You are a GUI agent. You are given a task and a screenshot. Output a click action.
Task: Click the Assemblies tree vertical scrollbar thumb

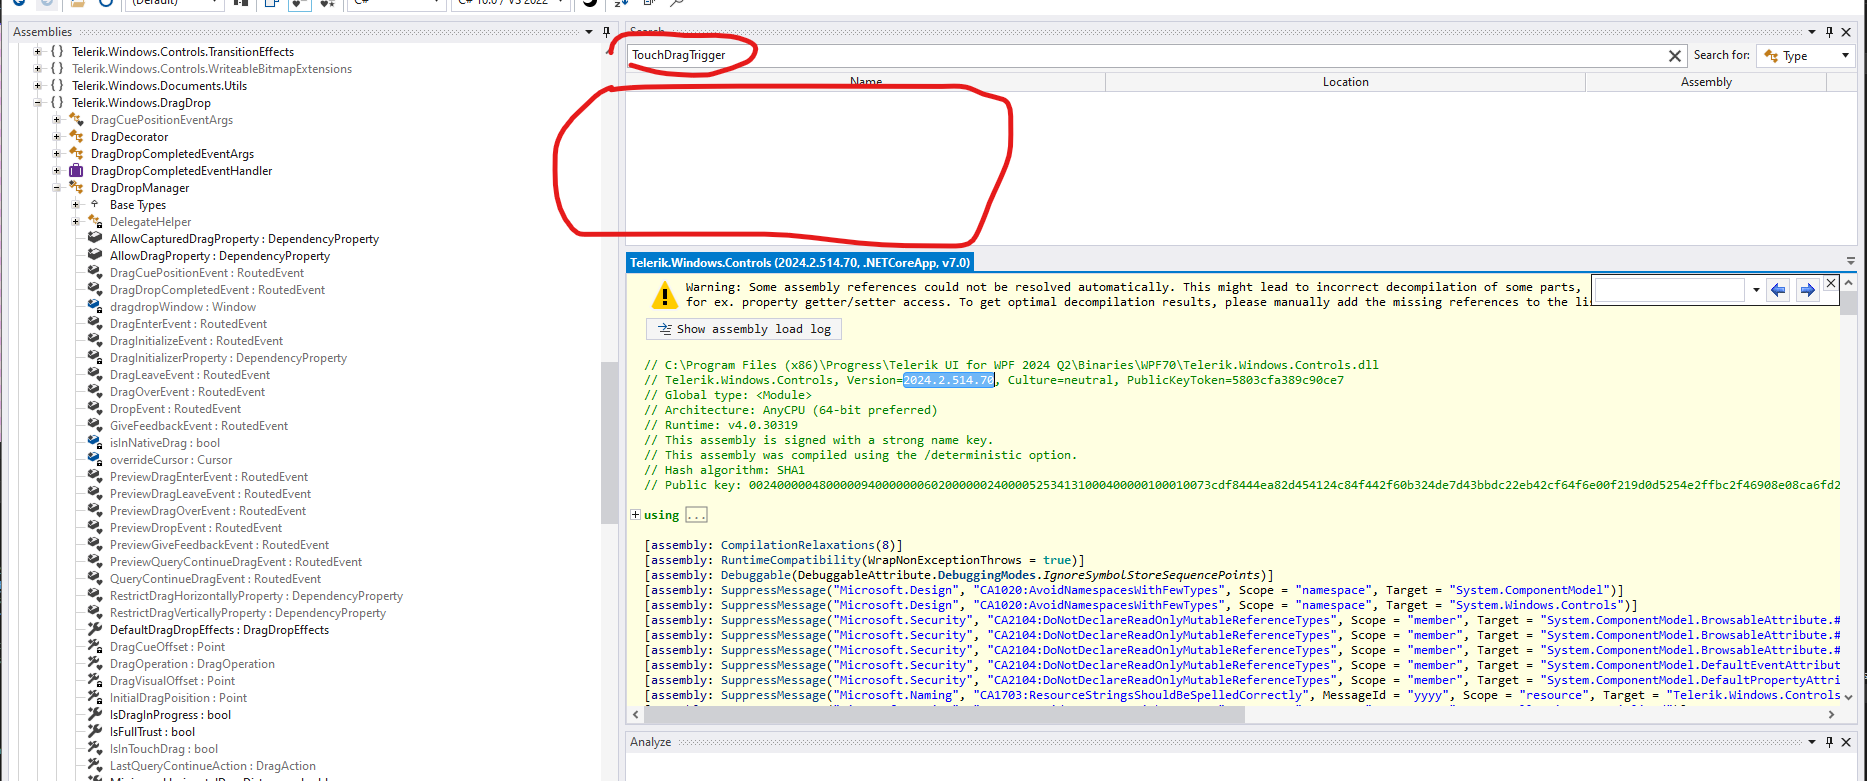click(609, 443)
